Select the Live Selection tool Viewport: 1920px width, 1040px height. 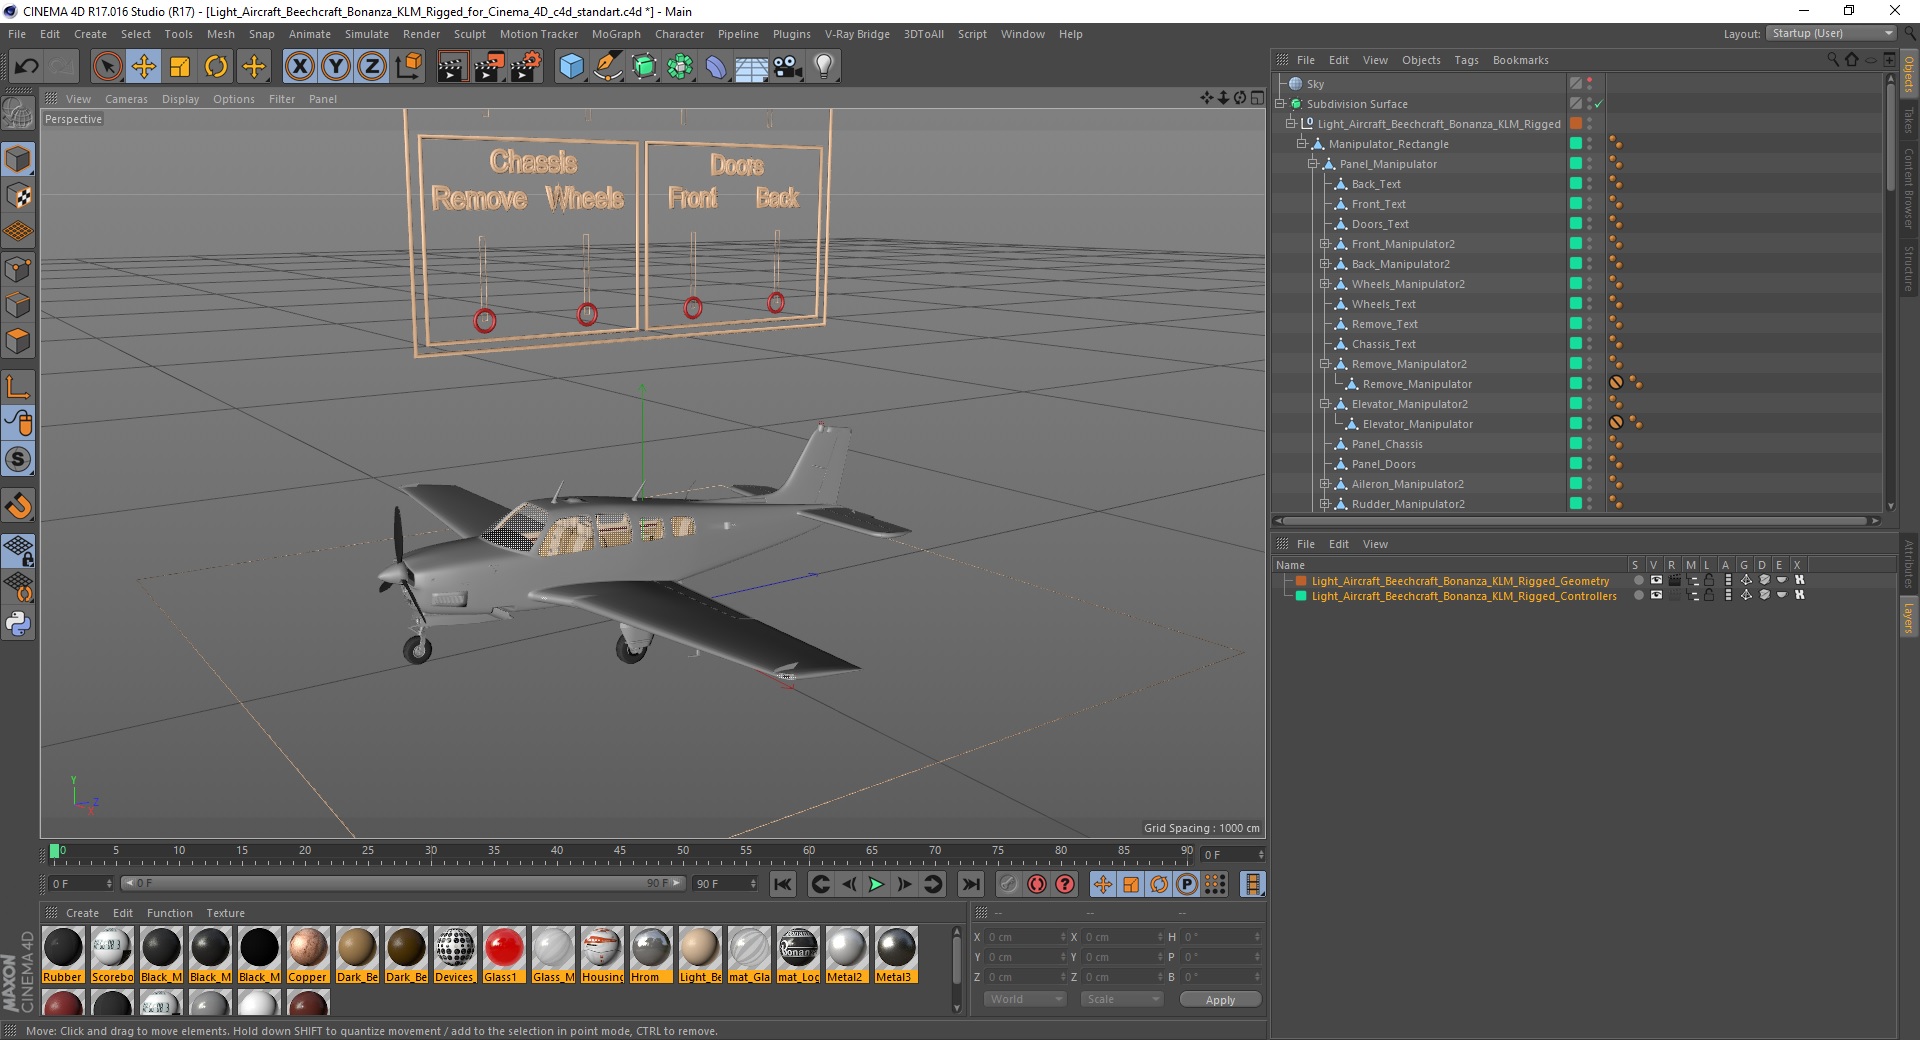coord(107,67)
